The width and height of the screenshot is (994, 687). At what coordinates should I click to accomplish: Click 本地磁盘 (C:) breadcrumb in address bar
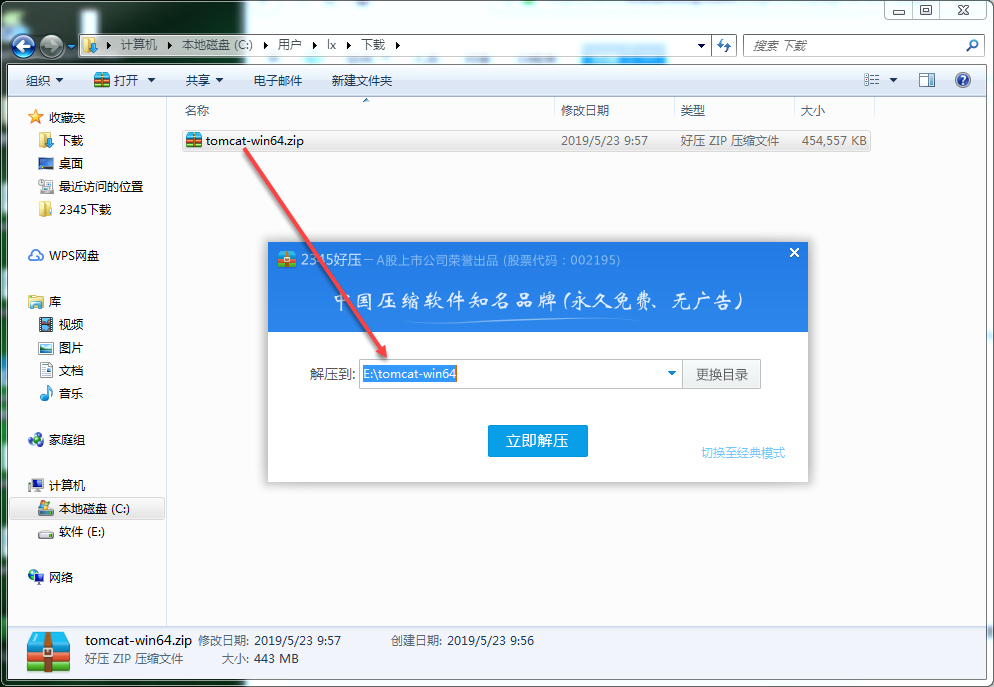(217, 45)
